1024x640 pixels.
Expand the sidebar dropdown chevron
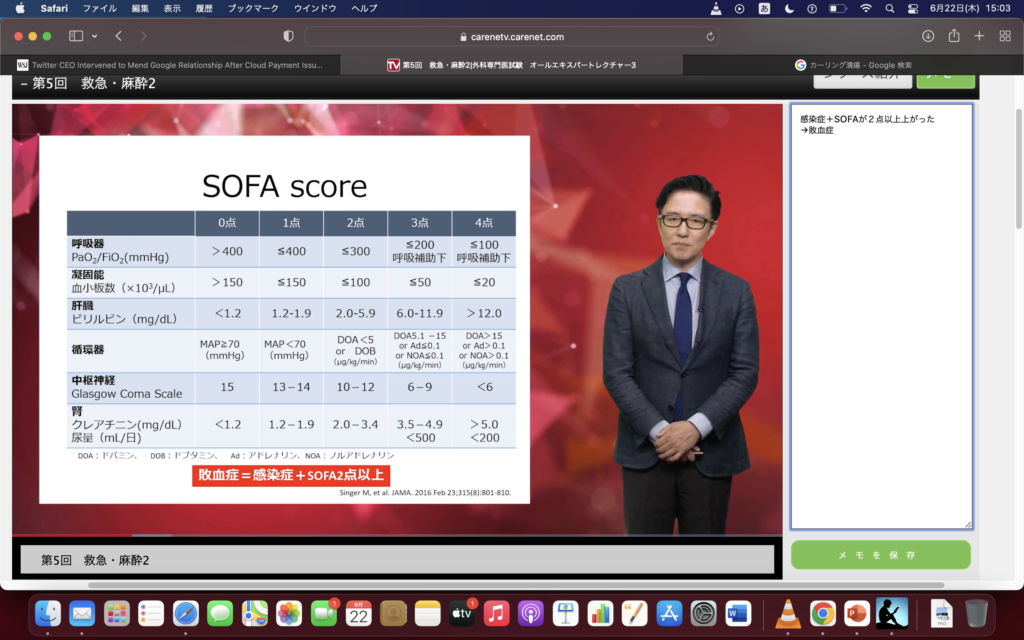94,36
